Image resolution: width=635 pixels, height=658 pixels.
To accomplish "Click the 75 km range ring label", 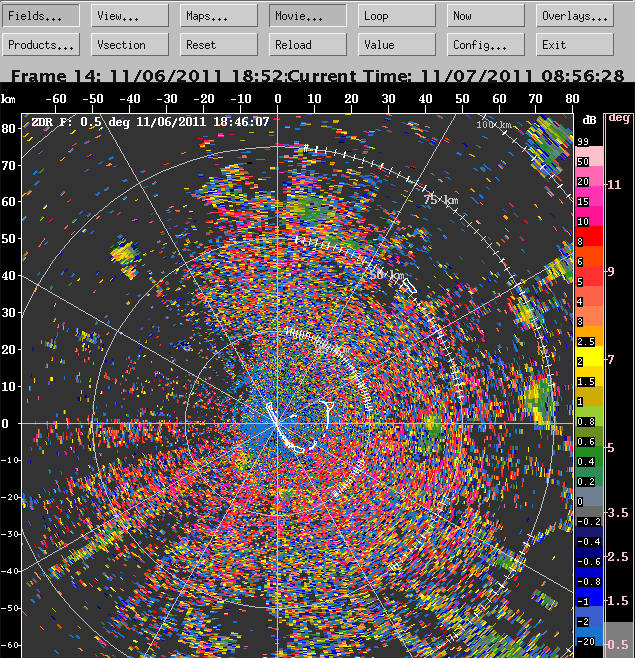I will pos(440,200).
